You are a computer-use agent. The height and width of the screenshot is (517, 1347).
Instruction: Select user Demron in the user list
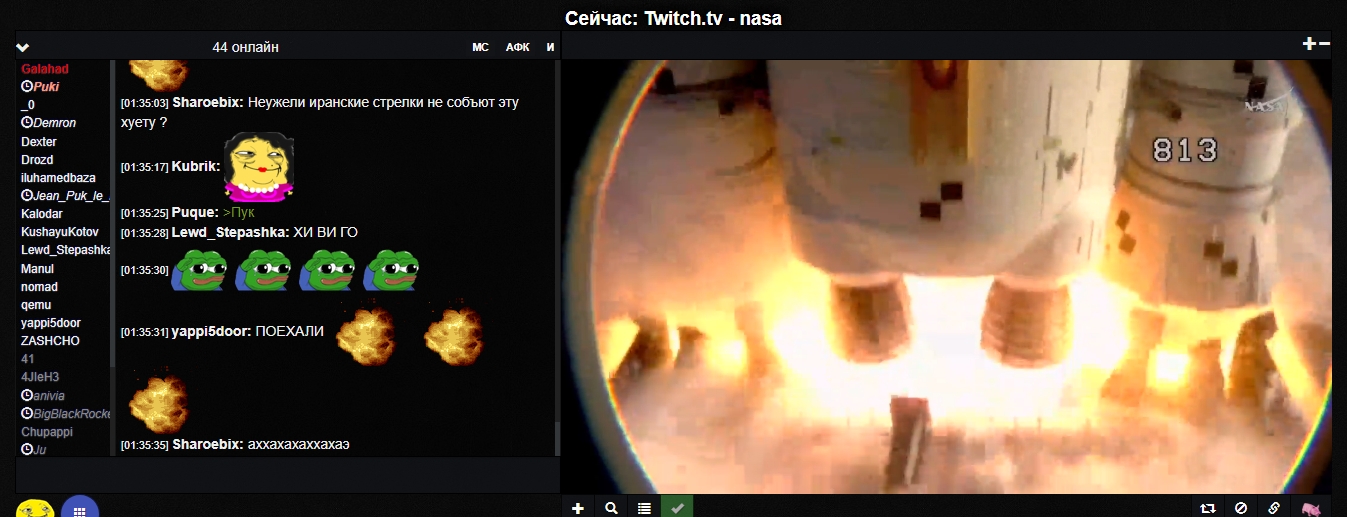click(x=55, y=123)
